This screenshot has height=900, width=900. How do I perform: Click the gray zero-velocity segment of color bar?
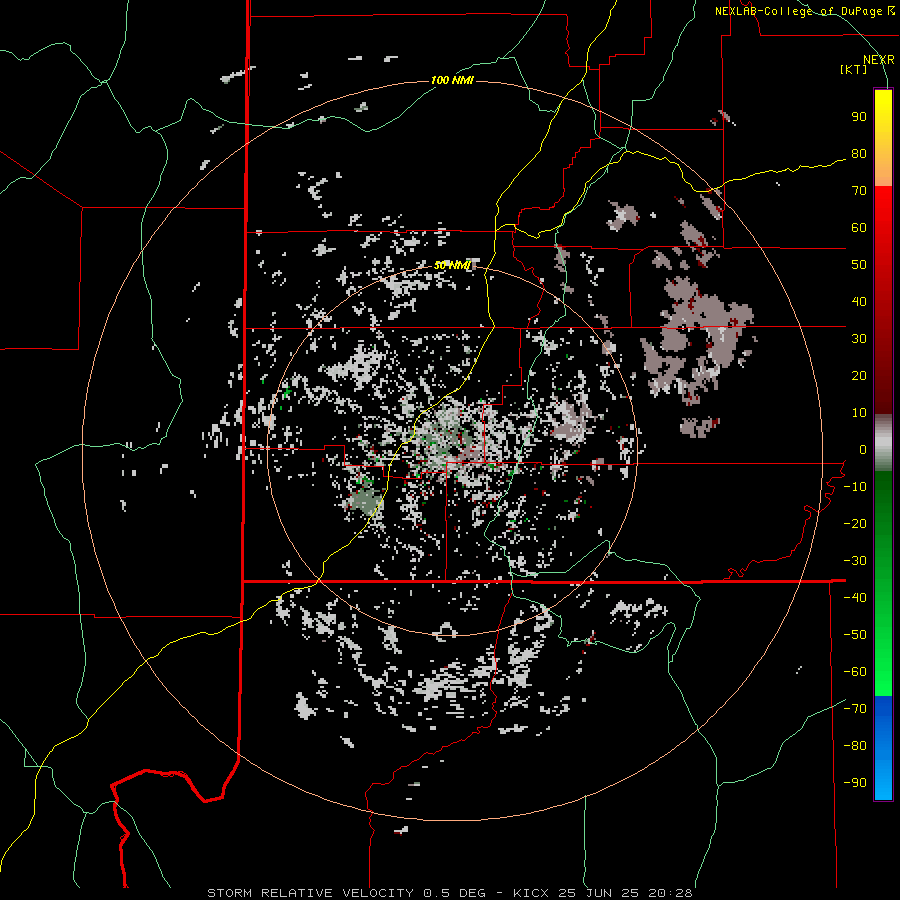(883, 443)
